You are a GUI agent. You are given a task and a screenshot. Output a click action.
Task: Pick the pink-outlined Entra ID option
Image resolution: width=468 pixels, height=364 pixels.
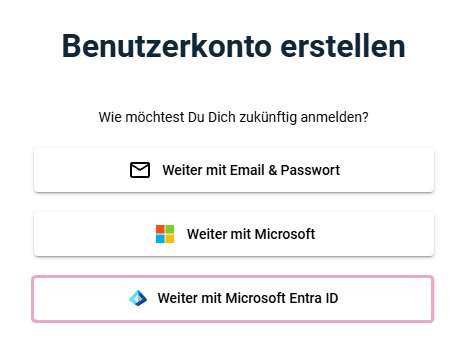(233, 299)
